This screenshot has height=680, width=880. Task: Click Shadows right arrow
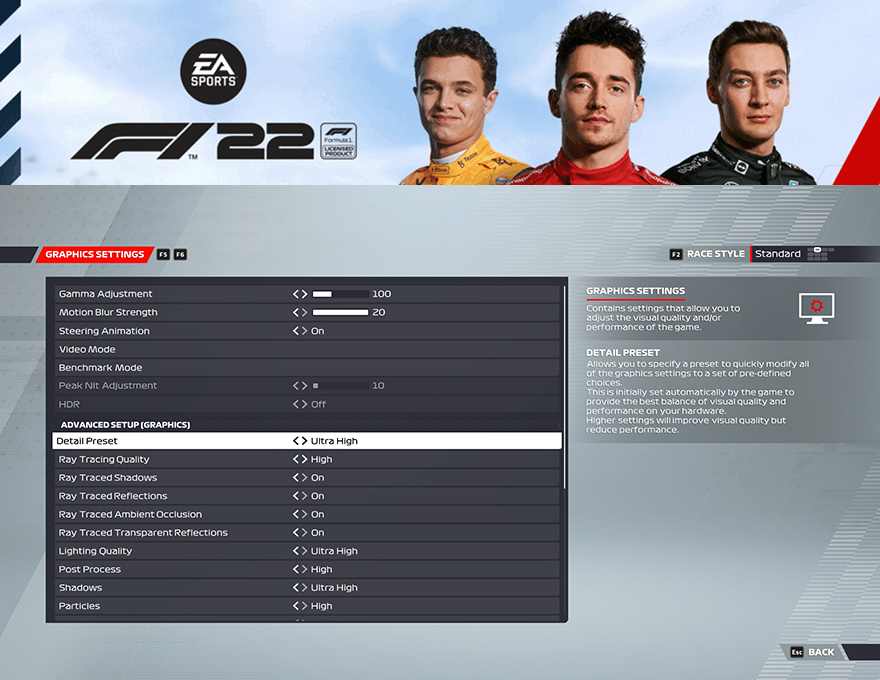tap(304, 587)
